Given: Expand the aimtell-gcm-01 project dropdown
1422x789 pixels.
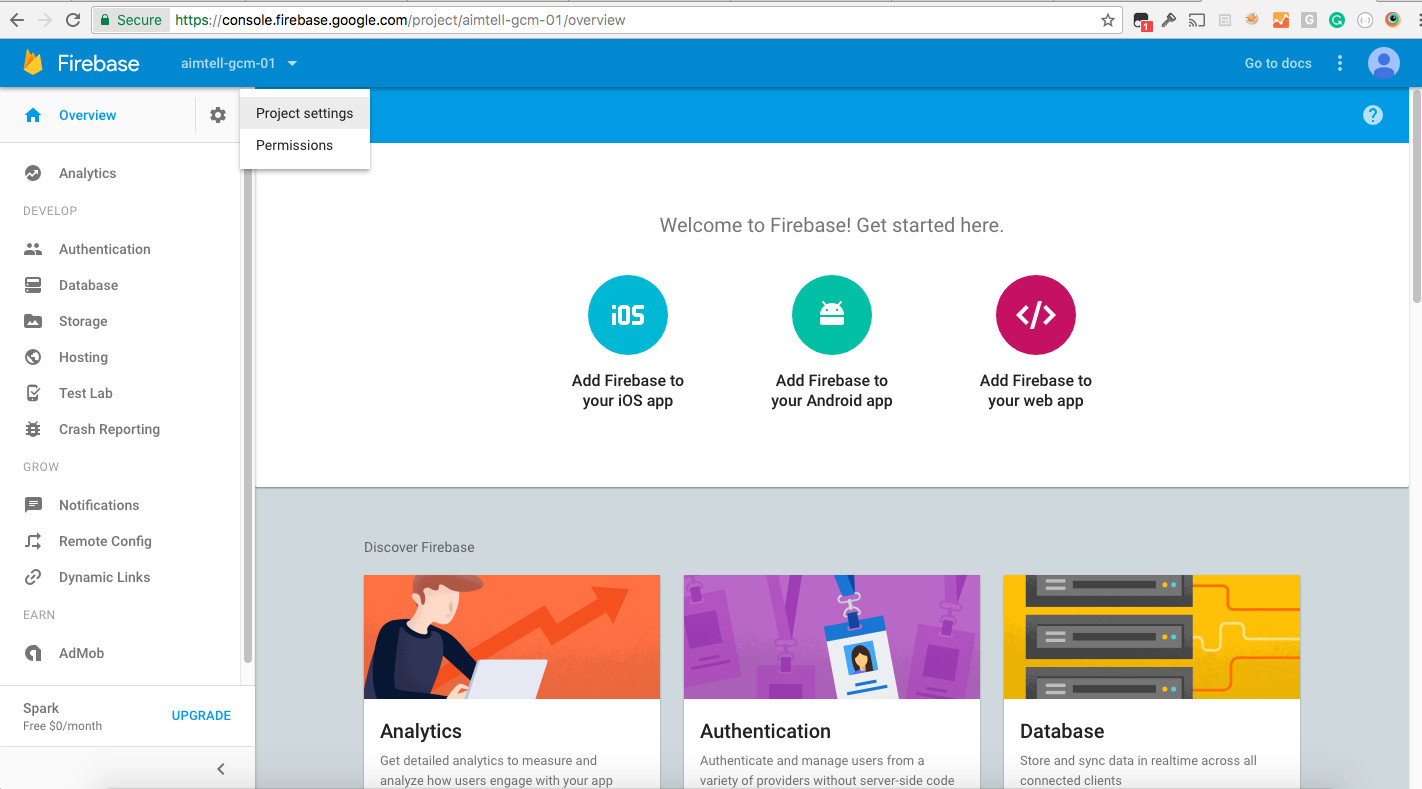Looking at the screenshot, I should (239, 63).
